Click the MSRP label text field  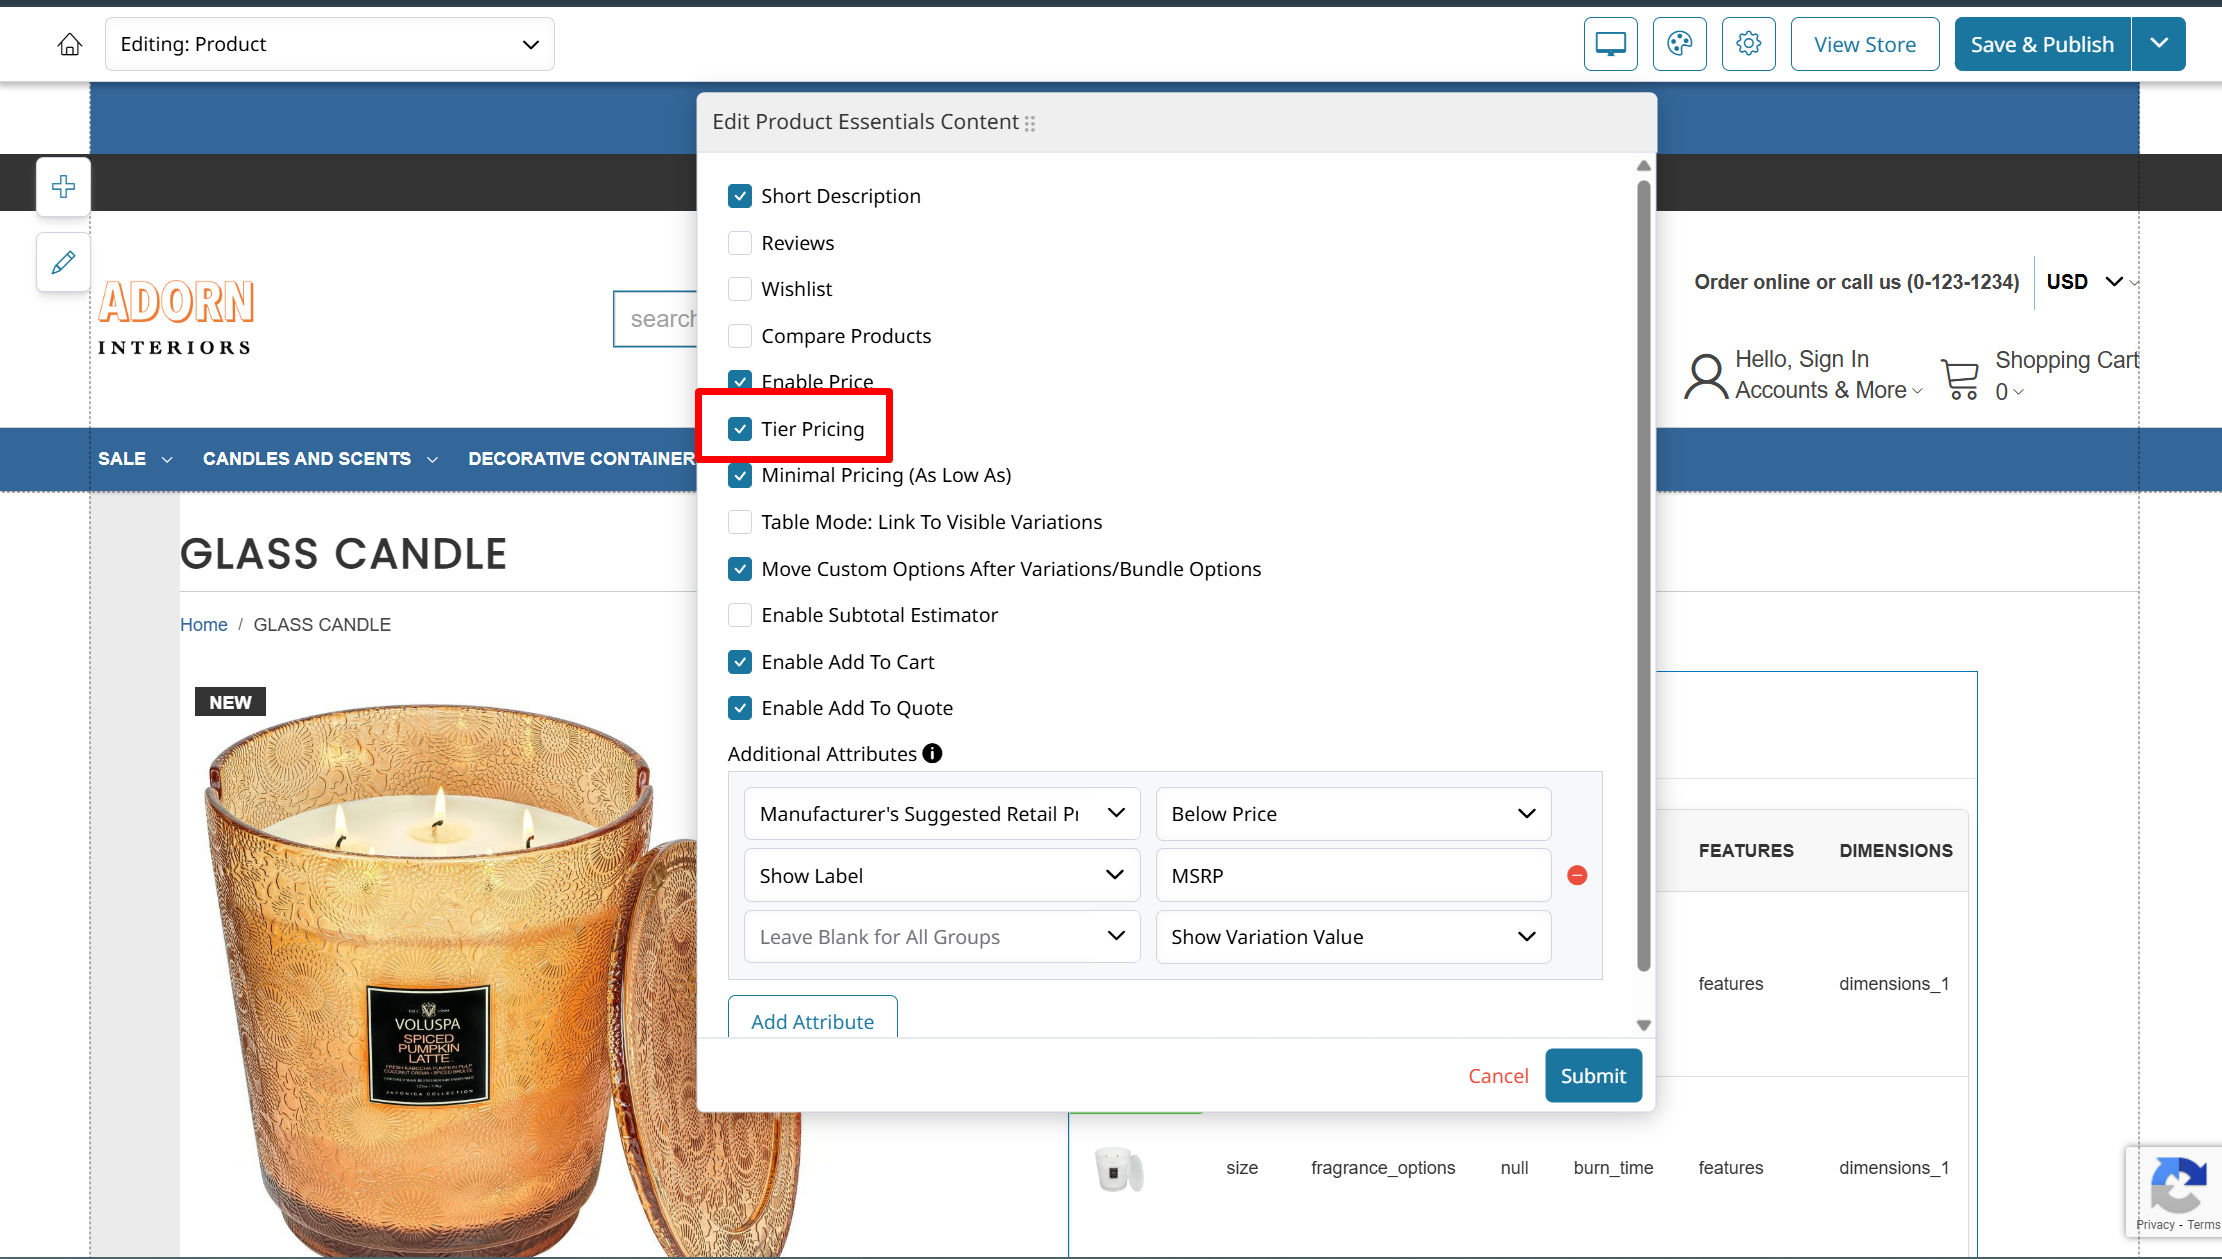point(1352,876)
